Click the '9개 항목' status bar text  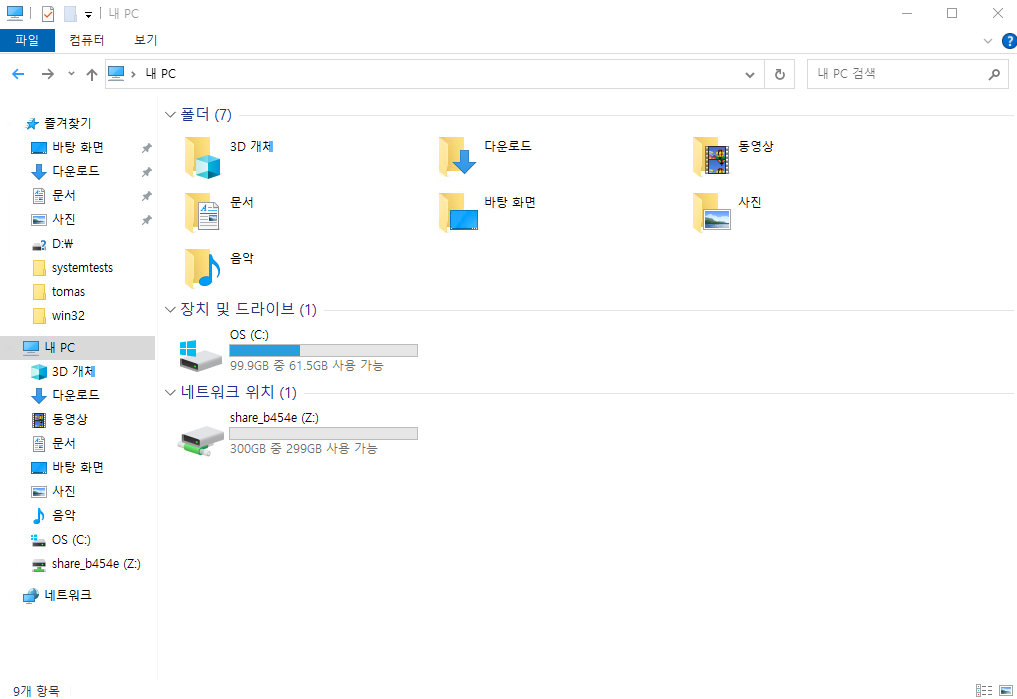click(x=36, y=691)
